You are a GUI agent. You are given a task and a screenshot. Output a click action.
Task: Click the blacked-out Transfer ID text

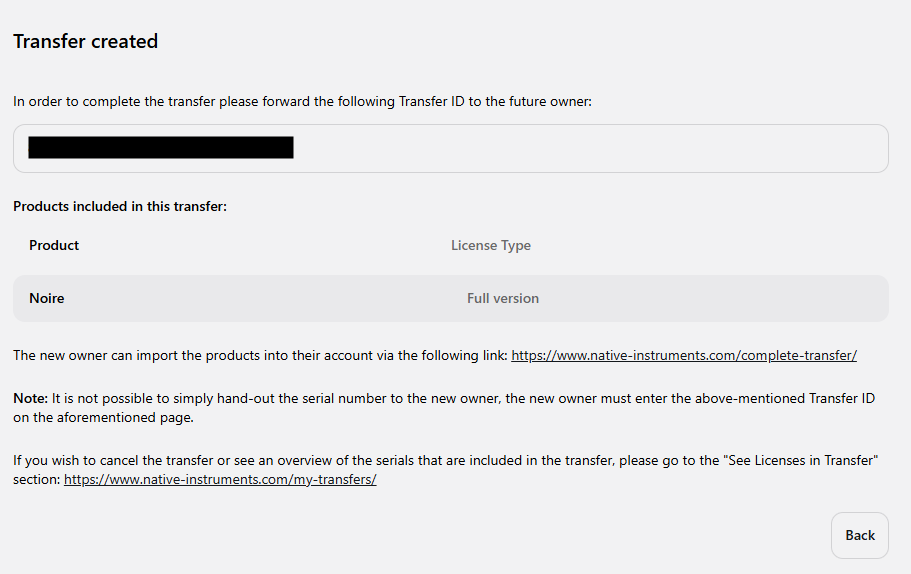coord(161,148)
